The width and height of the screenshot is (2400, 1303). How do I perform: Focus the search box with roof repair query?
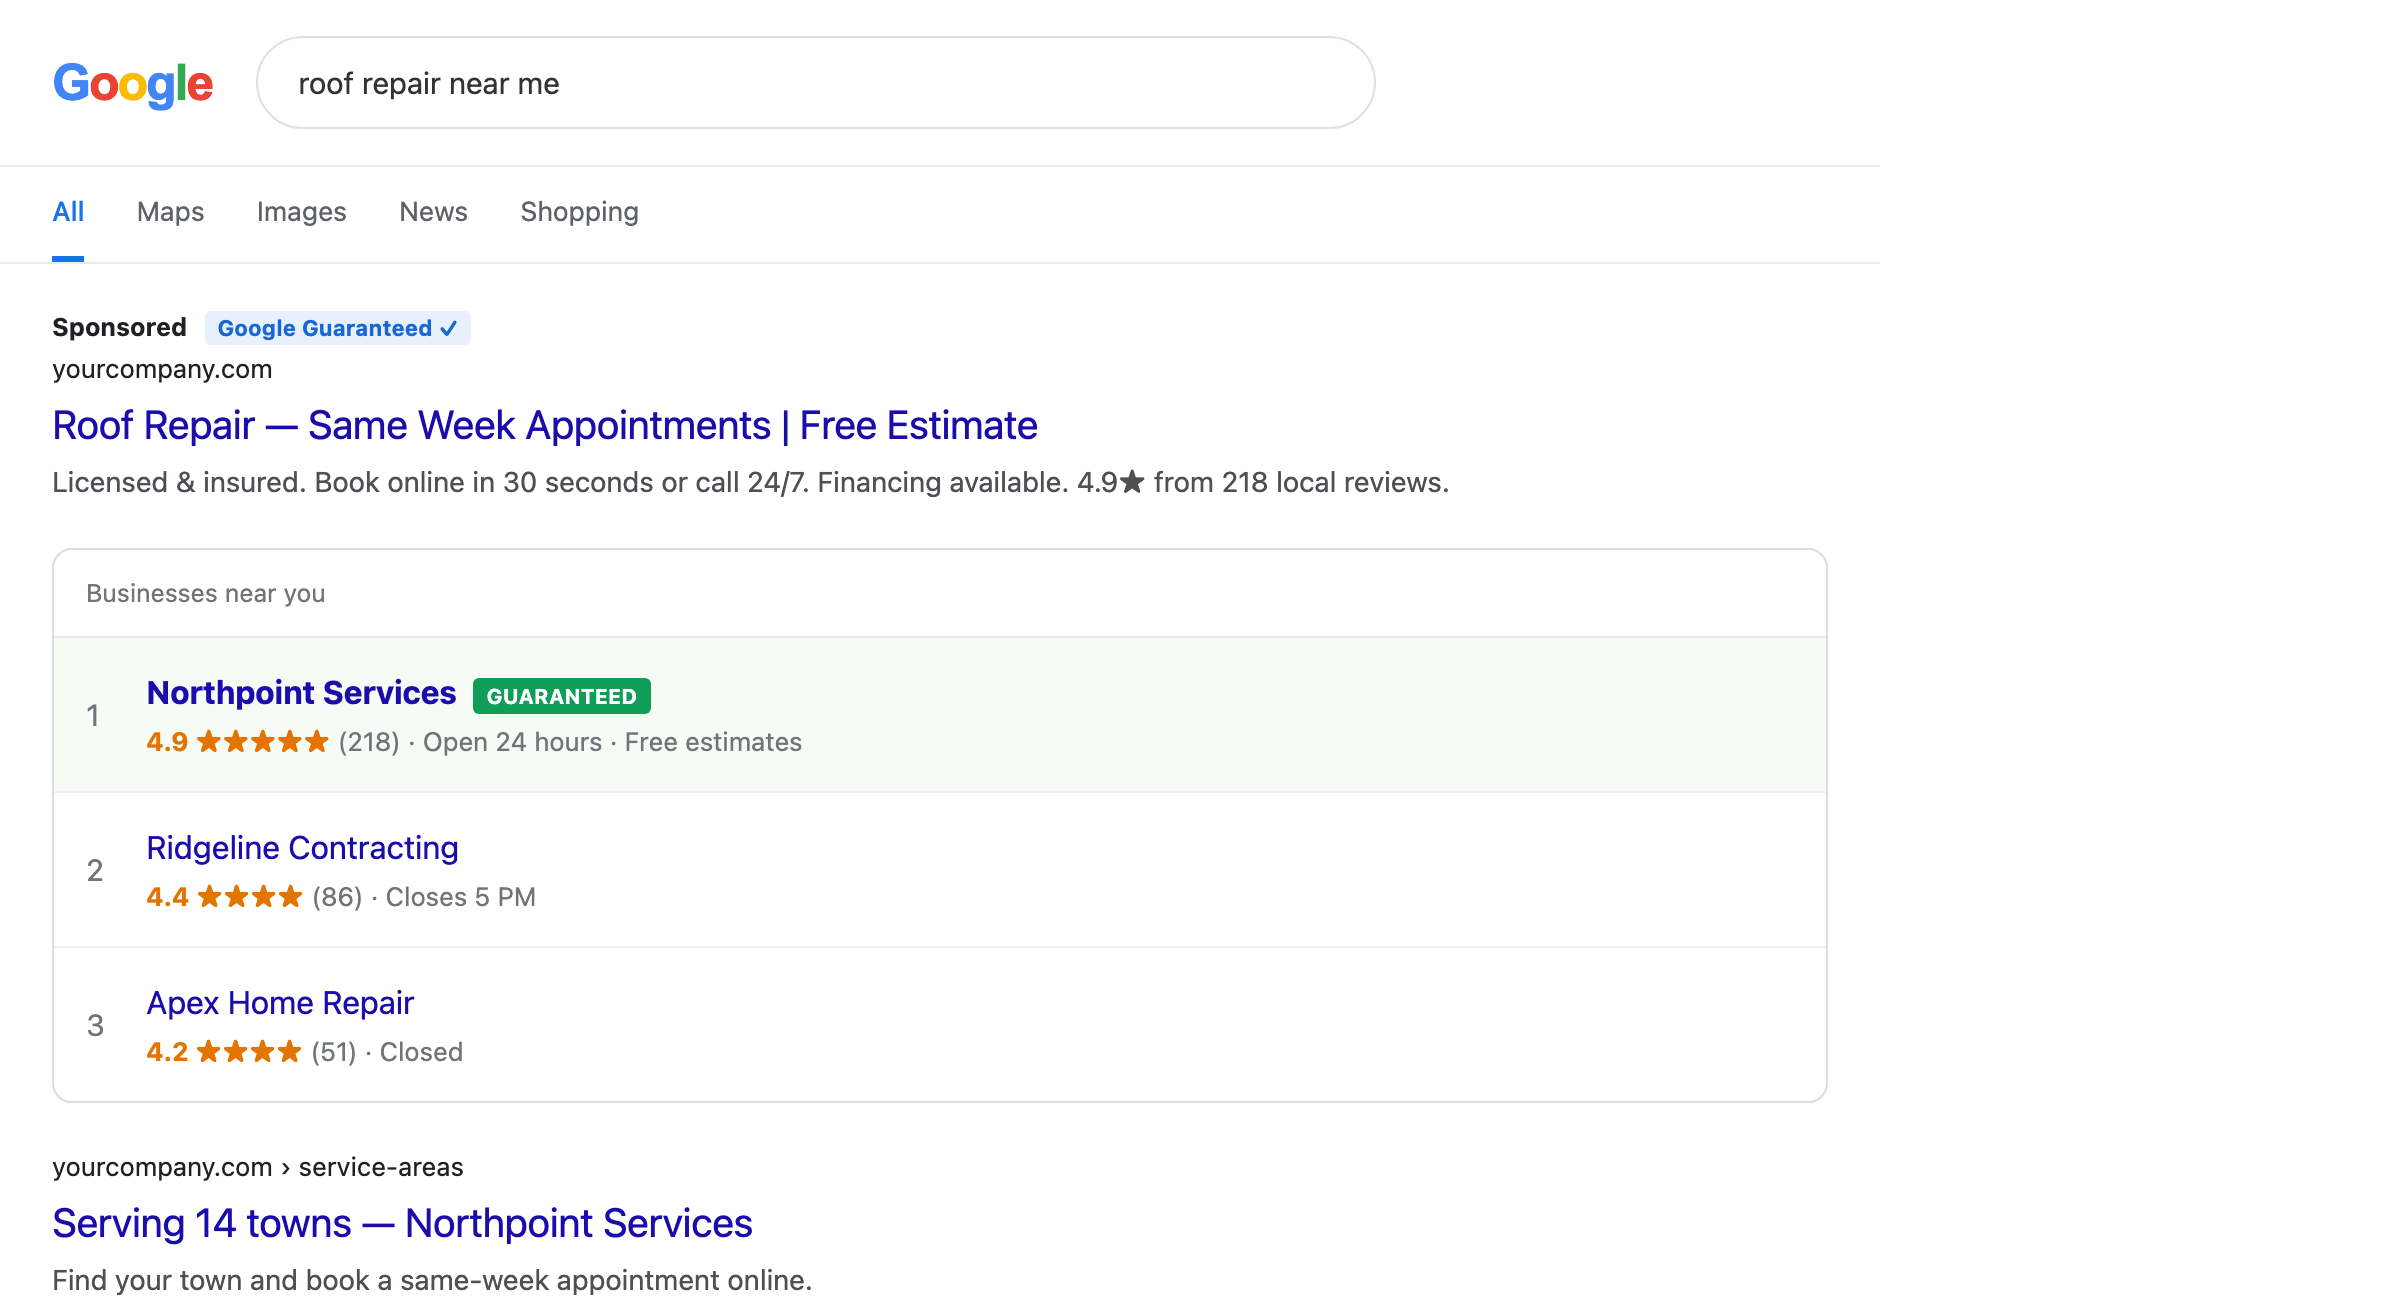pos(815,83)
